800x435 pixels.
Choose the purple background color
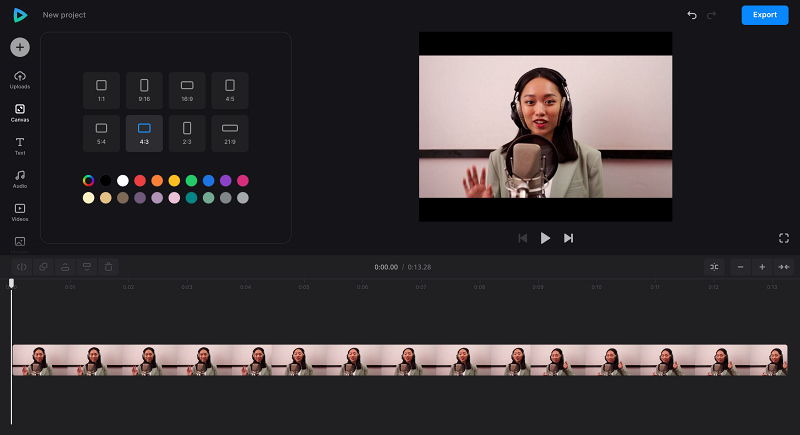[226, 181]
